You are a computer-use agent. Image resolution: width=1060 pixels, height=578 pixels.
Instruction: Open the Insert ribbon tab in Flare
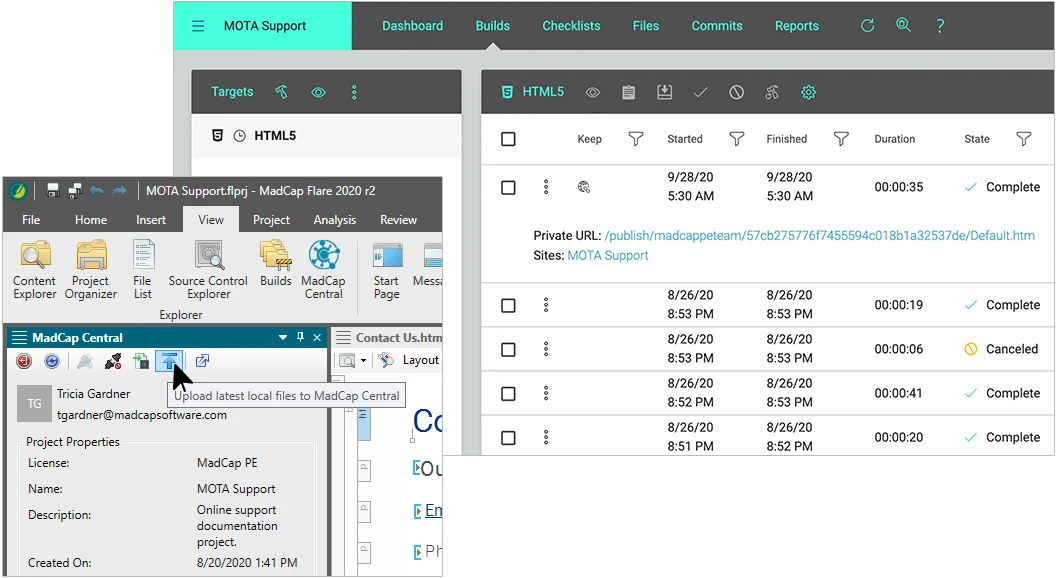(x=151, y=220)
